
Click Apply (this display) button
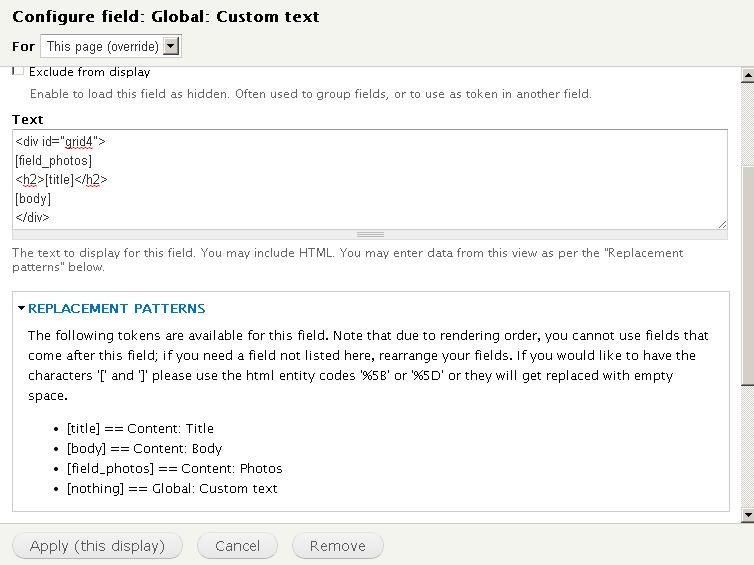pos(97,546)
